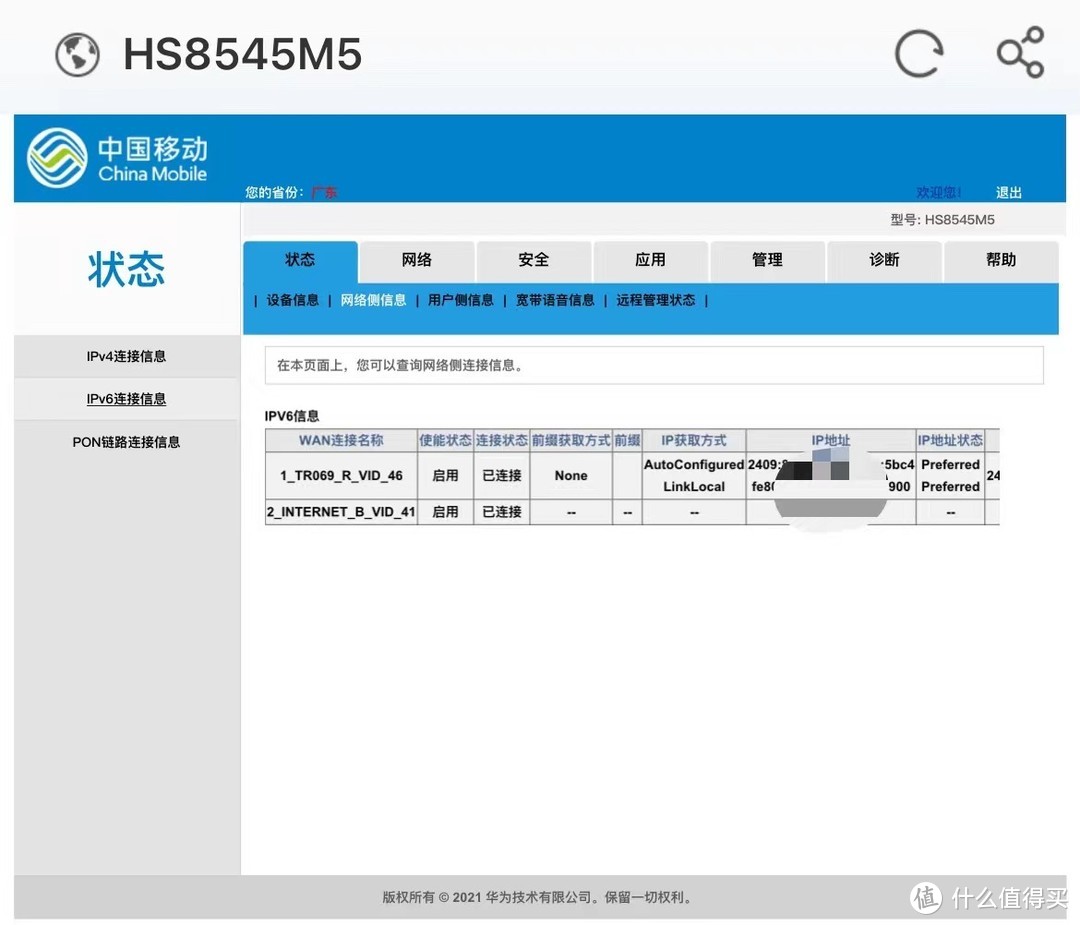Image resolution: width=1080 pixels, height=925 pixels.
Task: Click the 1_TR069_R_VID_46 WAN entry
Action: point(341,476)
